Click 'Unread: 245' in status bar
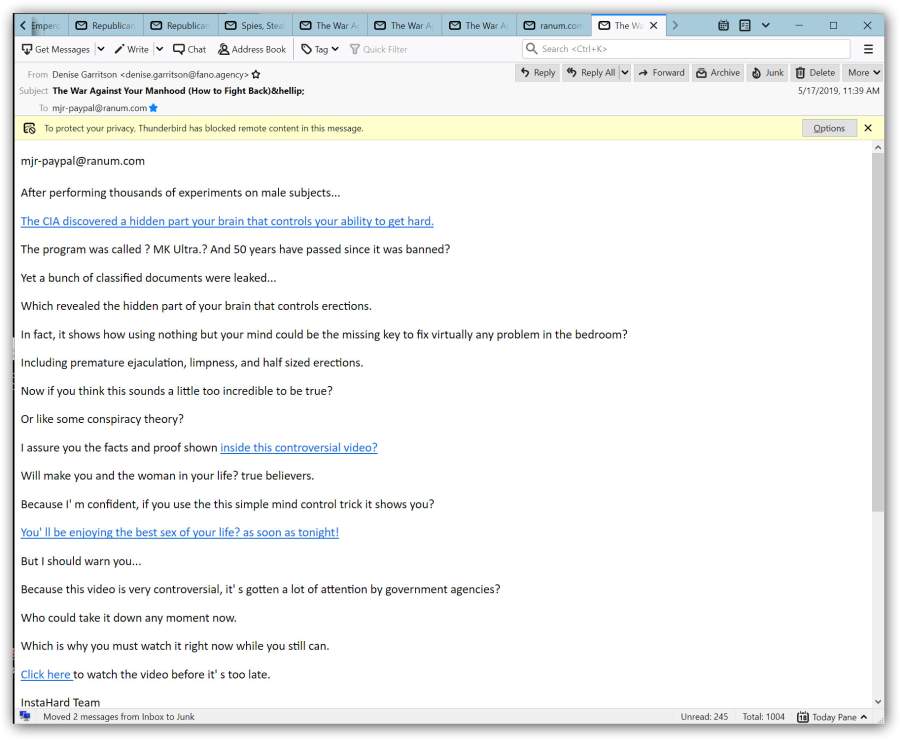The height and width of the screenshot is (741, 900). (704, 717)
